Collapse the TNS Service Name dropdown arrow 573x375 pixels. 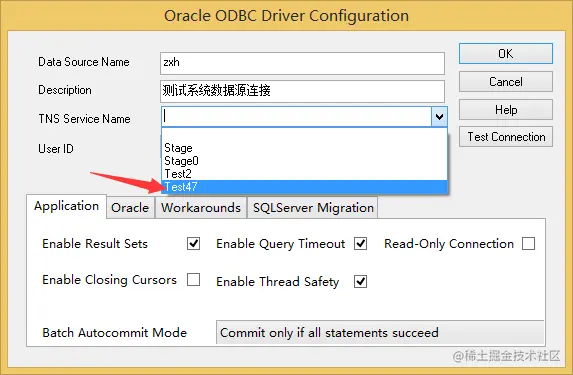click(x=439, y=117)
